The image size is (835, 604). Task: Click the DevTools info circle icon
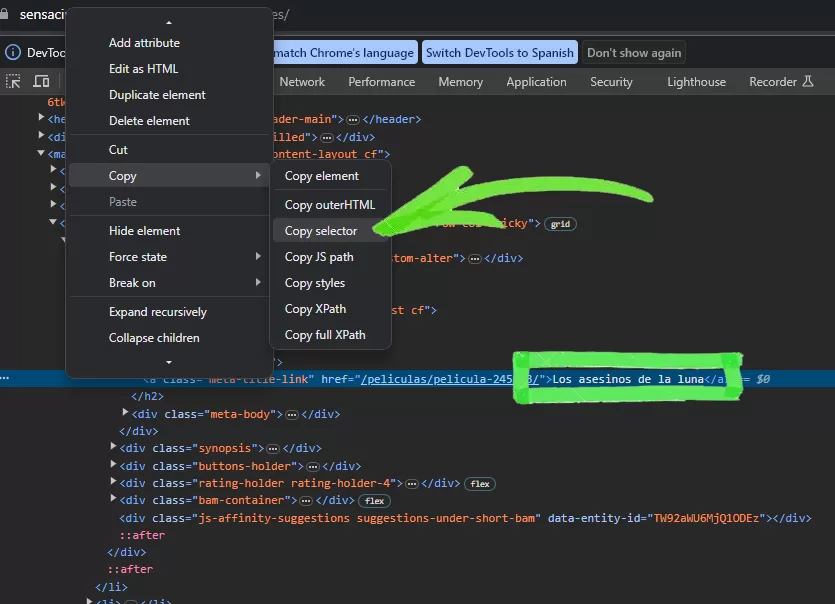coord(13,52)
